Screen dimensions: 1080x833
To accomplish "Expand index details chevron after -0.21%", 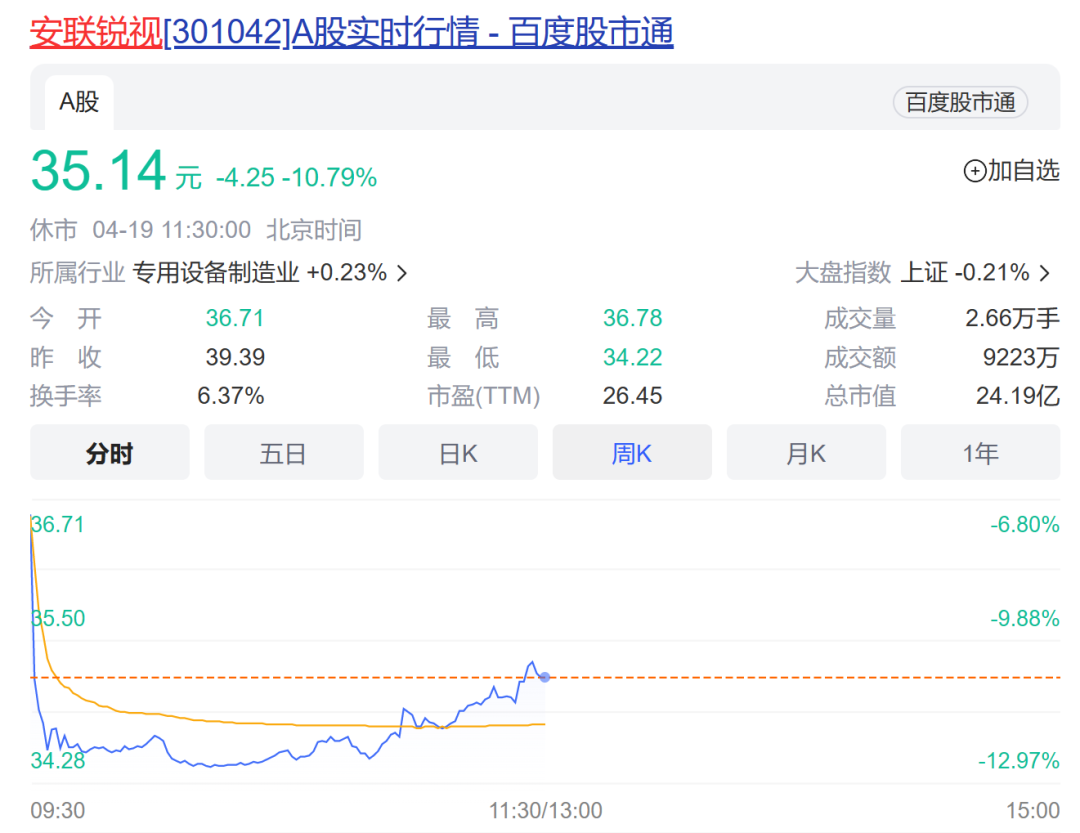I will click(1045, 274).
